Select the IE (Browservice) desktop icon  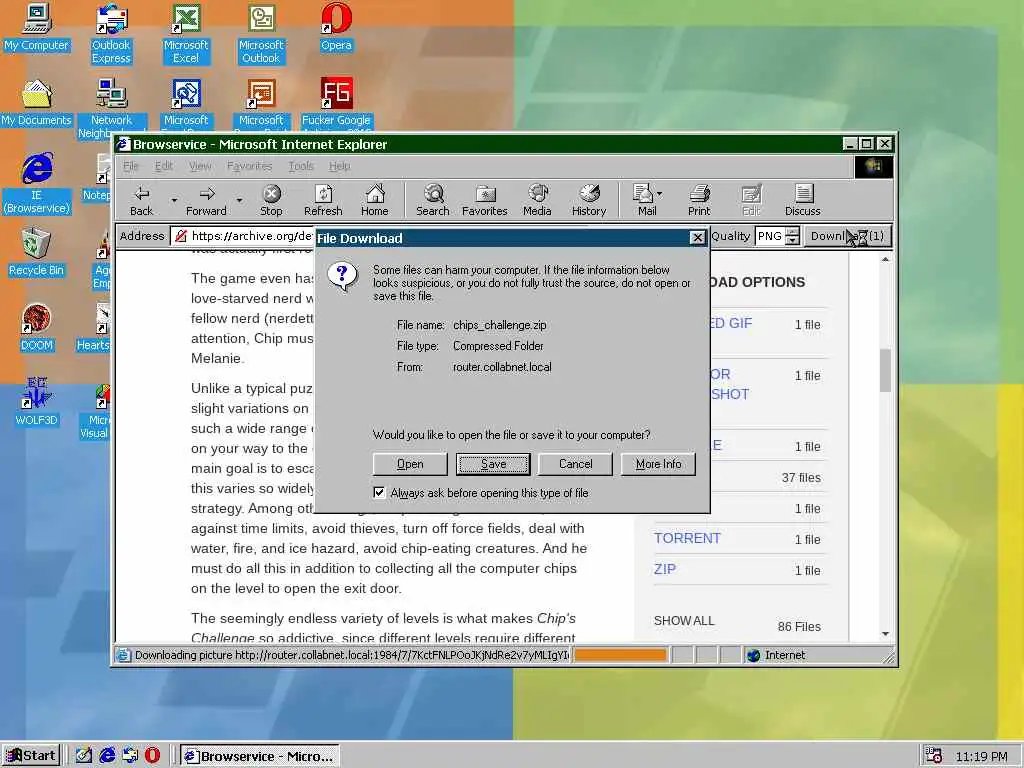coord(37,184)
